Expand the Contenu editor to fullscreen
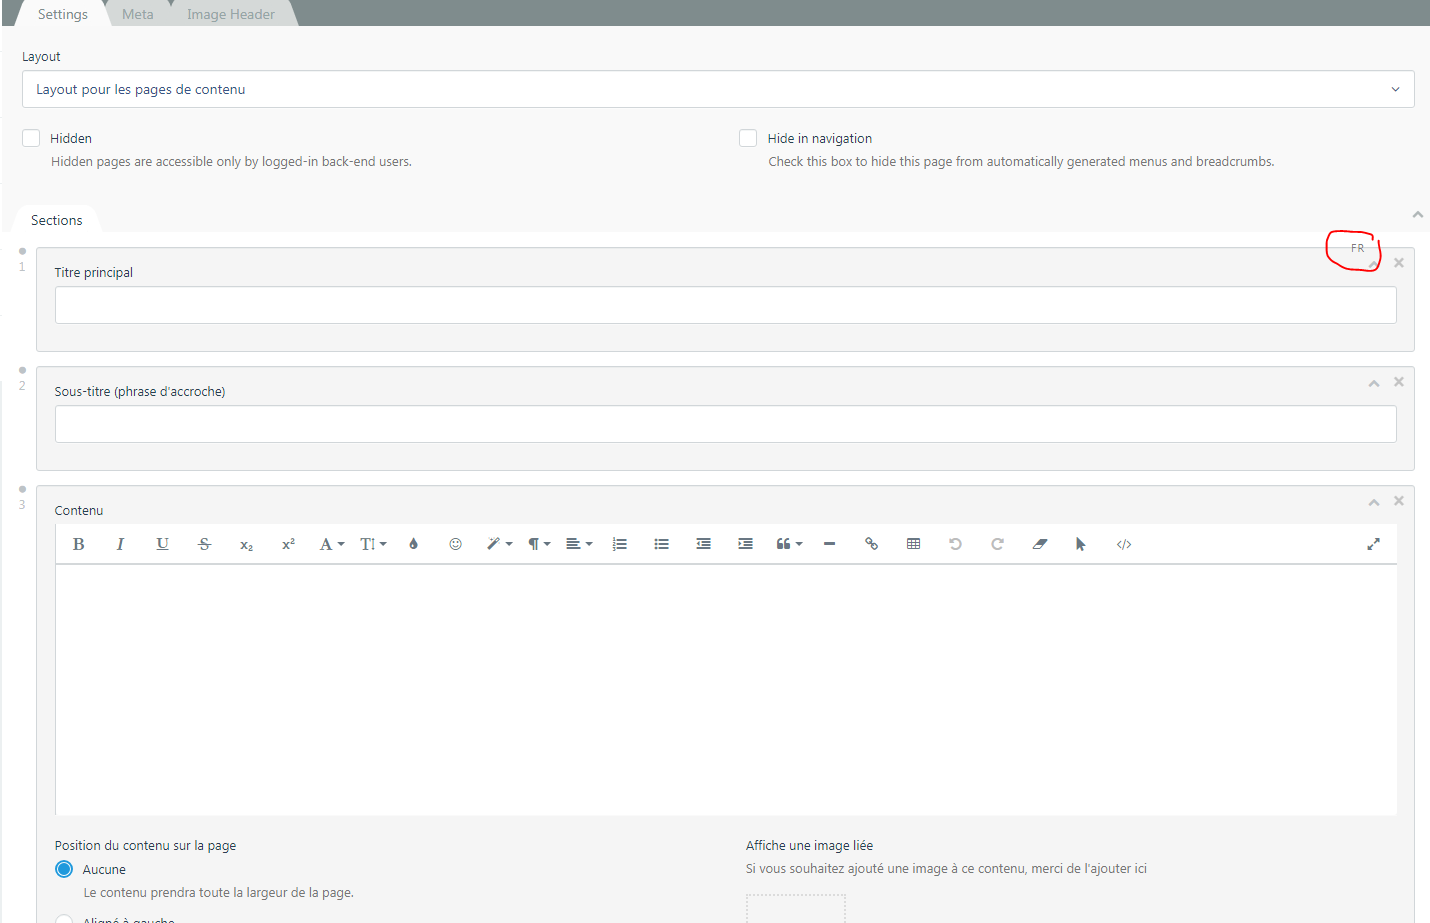The height and width of the screenshot is (923, 1430). point(1373,543)
